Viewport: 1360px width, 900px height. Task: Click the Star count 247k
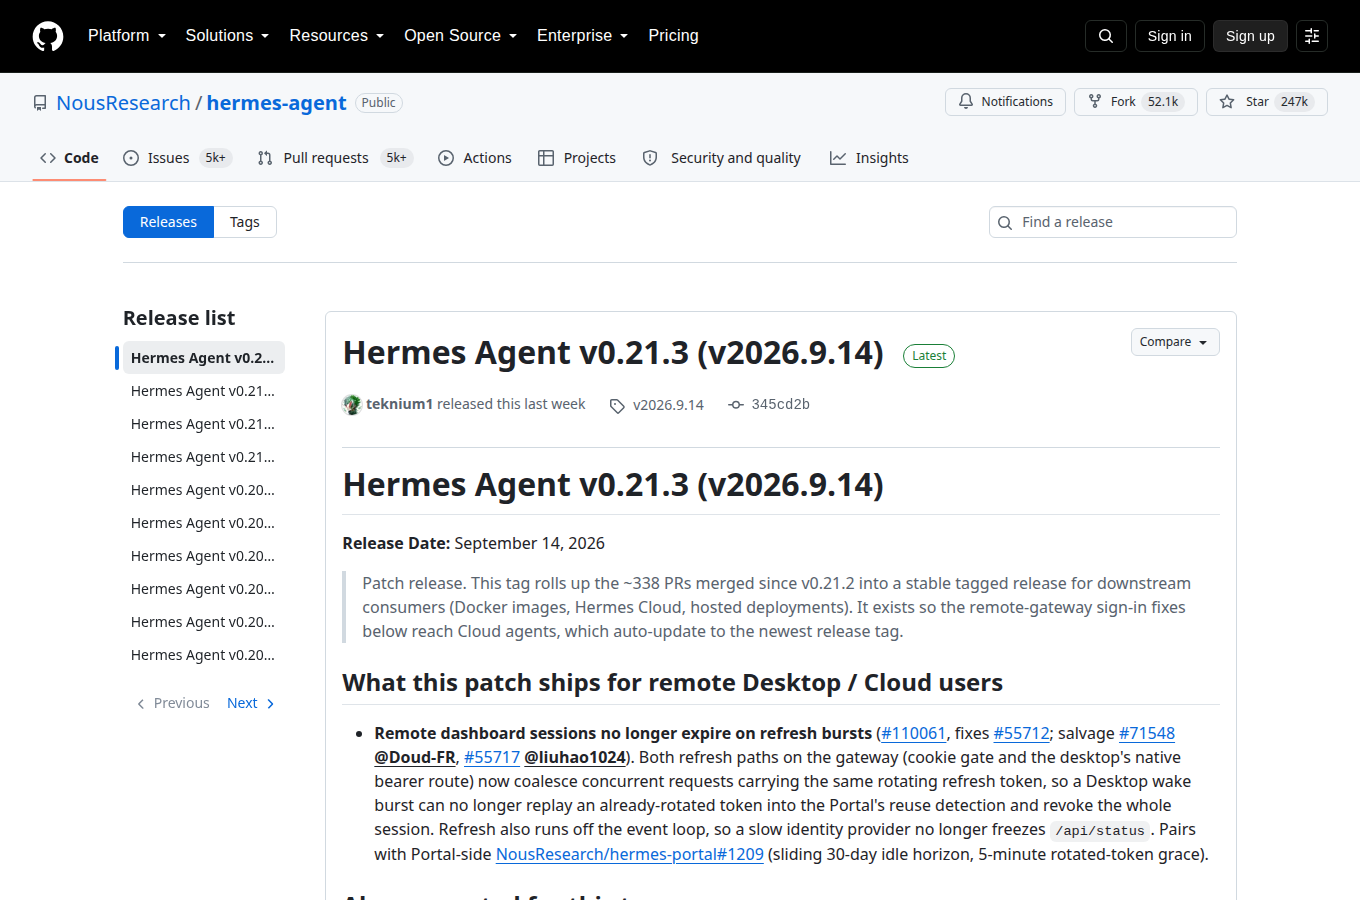(1294, 102)
